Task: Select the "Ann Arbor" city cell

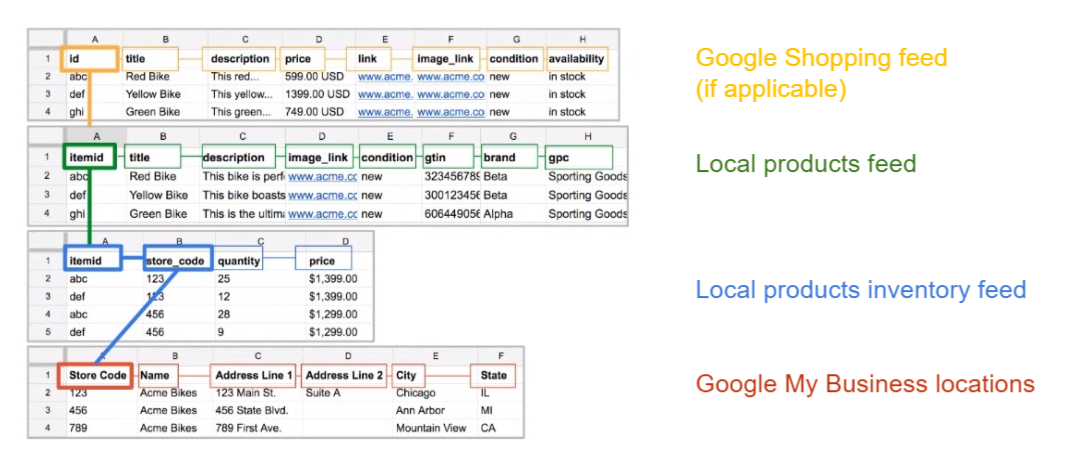Action: 420,411
